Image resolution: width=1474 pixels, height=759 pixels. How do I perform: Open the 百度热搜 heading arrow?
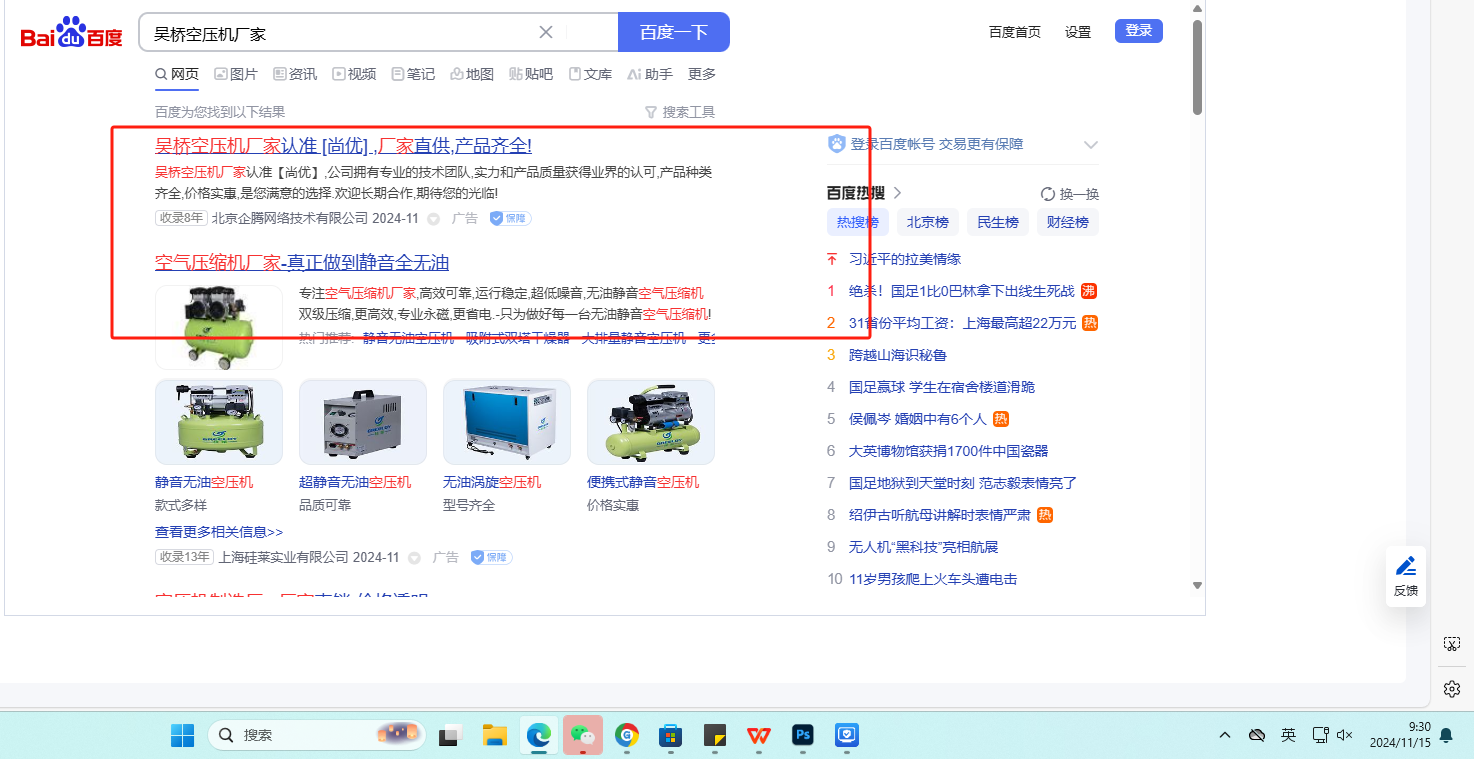[898, 193]
